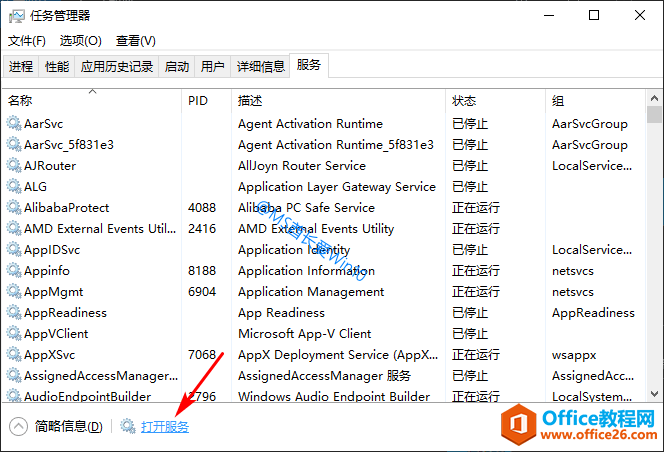Select the AlibabaProtect service name
Image resolution: width=664 pixels, height=452 pixels.
(66, 208)
